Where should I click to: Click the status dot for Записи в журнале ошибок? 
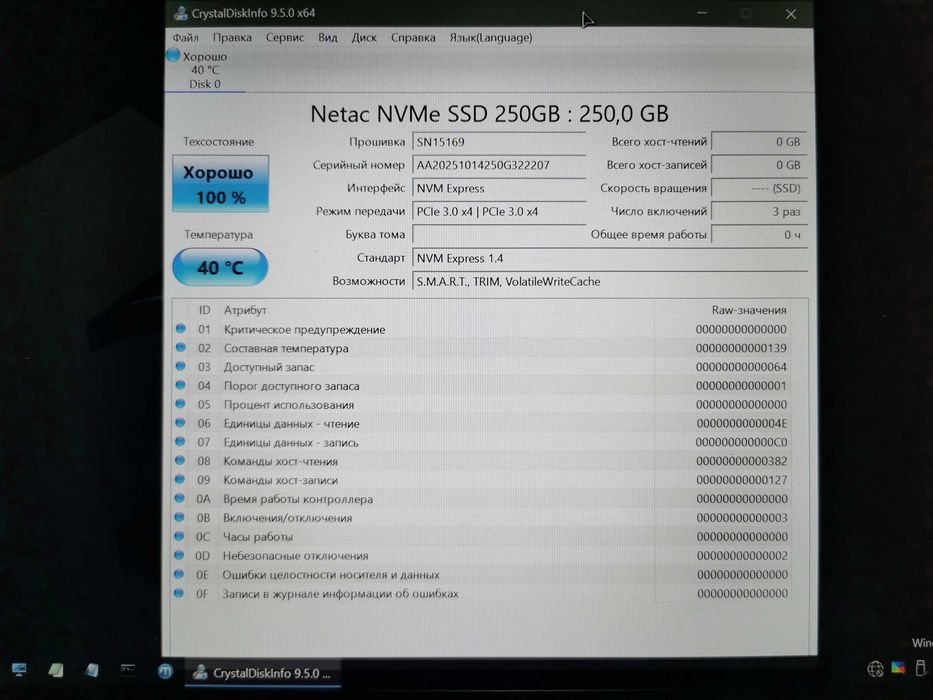(179, 593)
